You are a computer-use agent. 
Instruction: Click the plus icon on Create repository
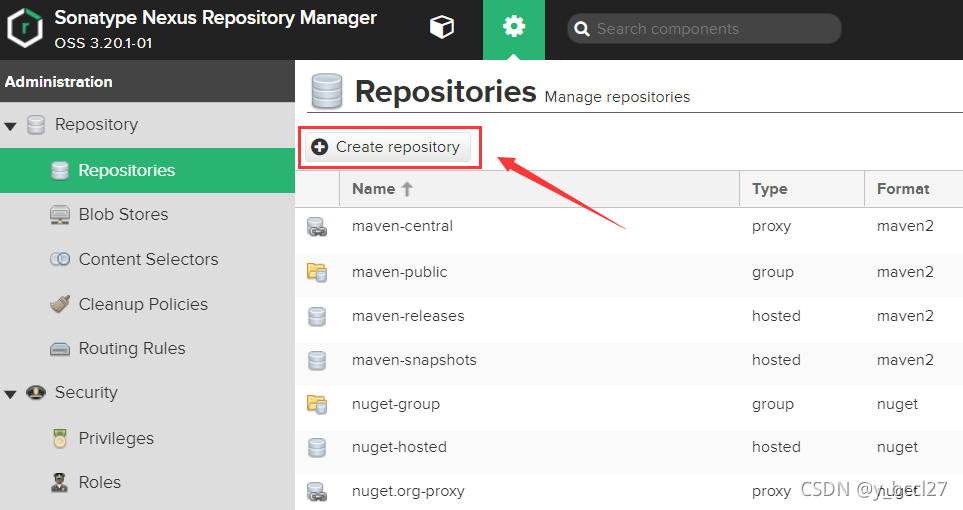pyautogui.click(x=319, y=147)
